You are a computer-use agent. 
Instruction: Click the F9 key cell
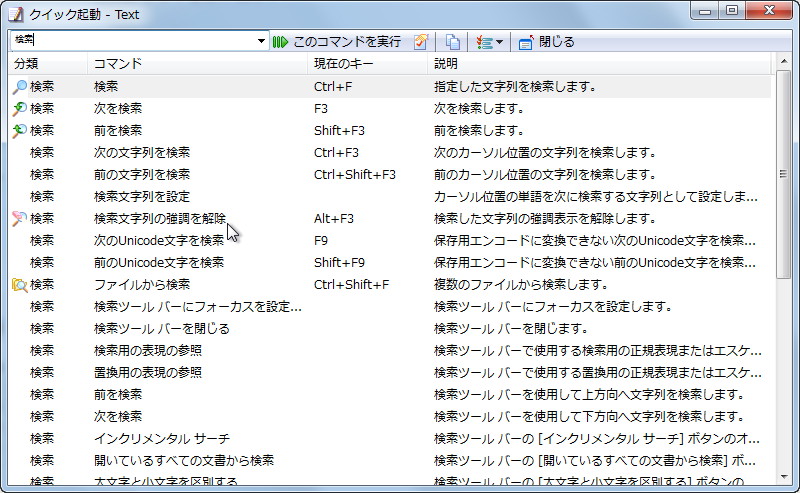pos(321,240)
